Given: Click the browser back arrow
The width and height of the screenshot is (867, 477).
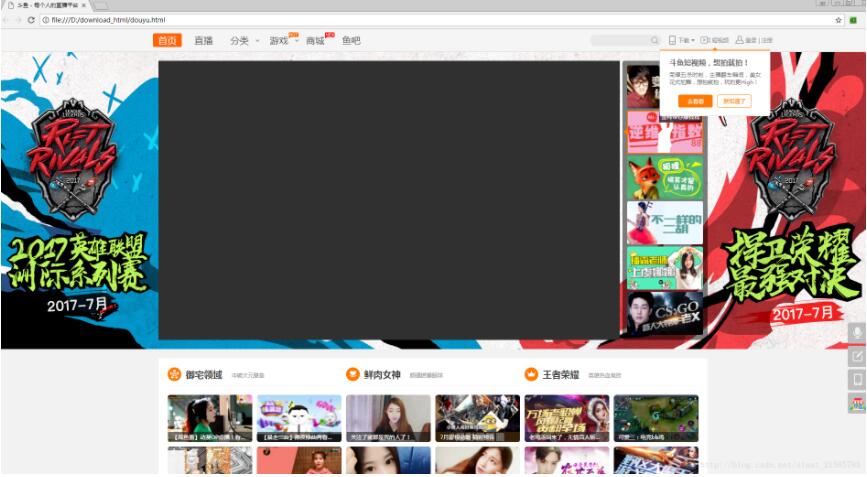Looking at the screenshot, I should coord(7,20).
